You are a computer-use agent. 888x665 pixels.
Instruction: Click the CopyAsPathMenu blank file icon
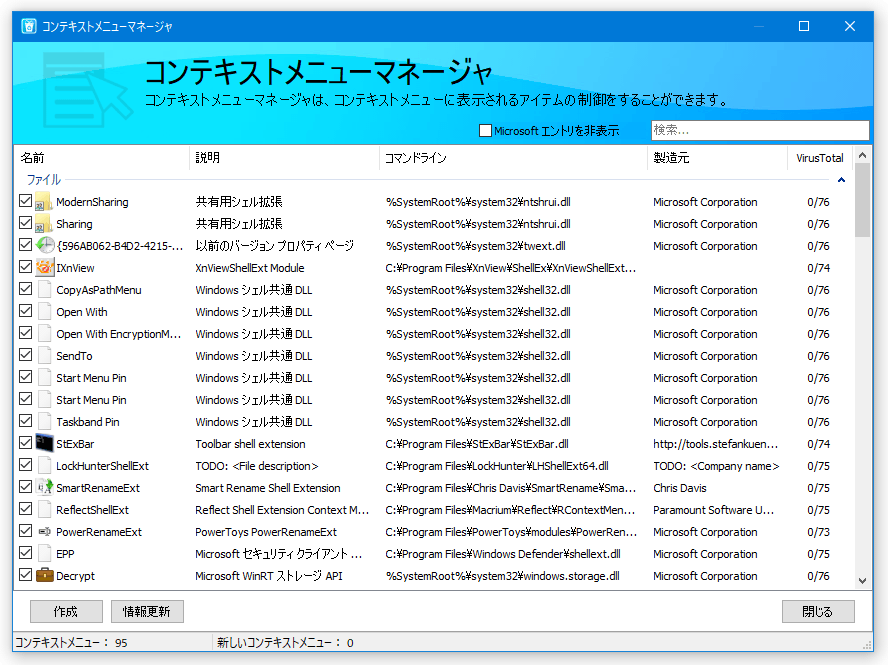coord(44,290)
